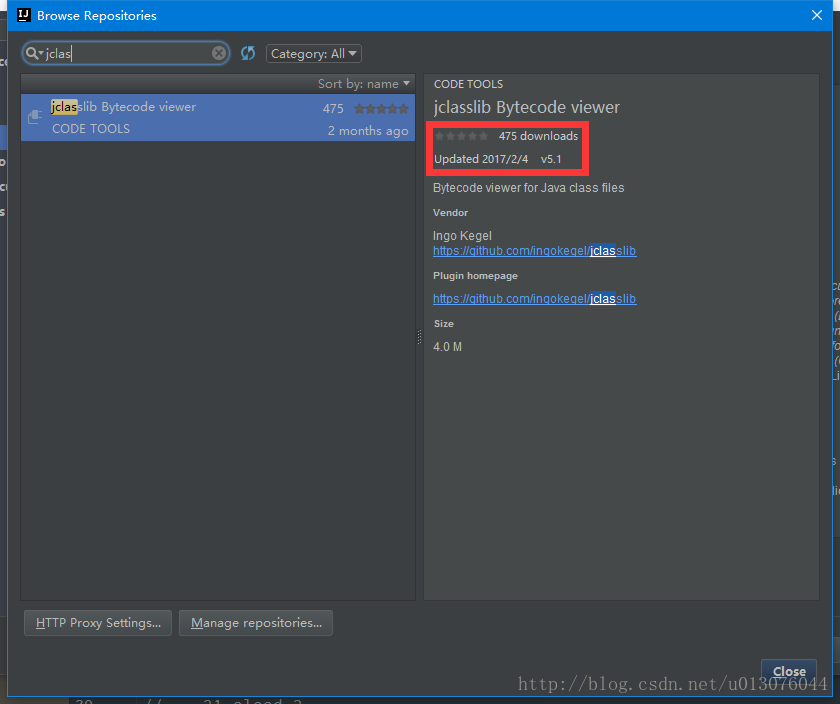The width and height of the screenshot is (840, 704).
Task: Click the CODE TOOLS label in list row
Action: click(x=91, y=129)
